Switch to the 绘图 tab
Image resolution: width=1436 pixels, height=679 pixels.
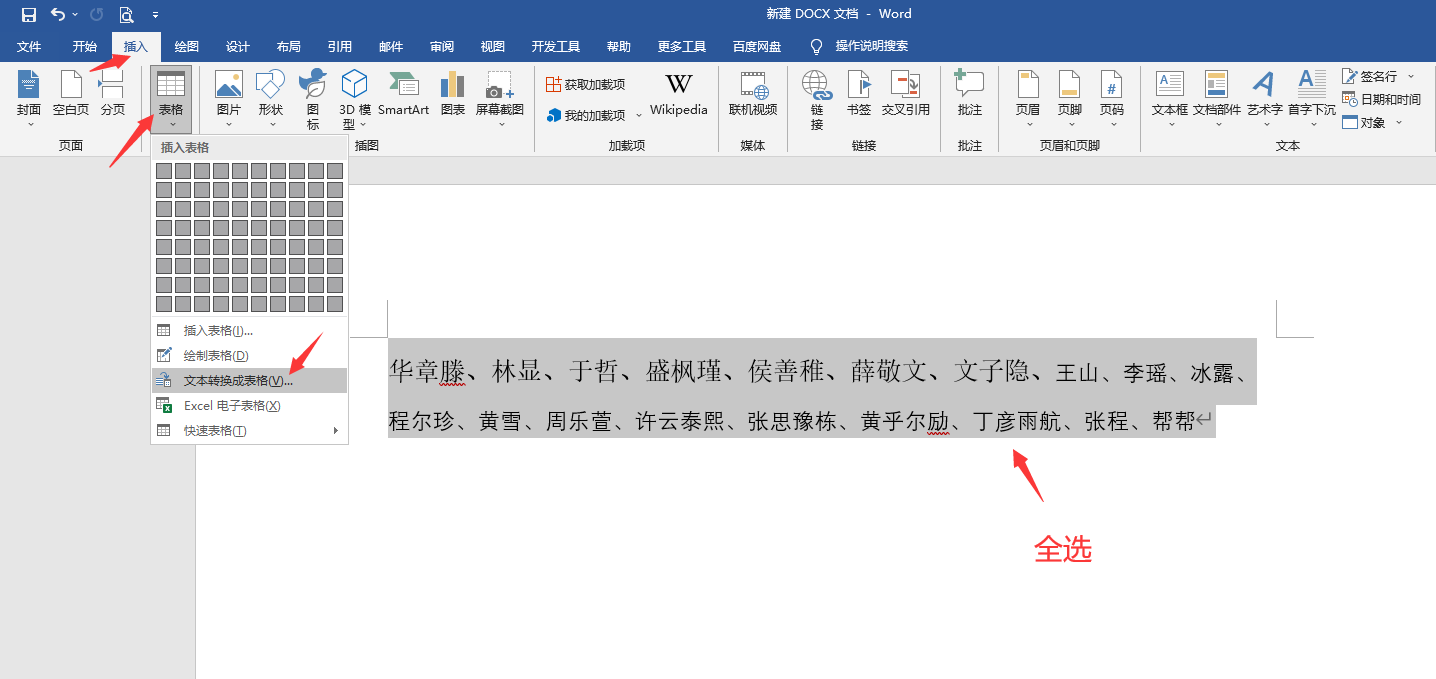pyautogui.click(x=187, y=47)
